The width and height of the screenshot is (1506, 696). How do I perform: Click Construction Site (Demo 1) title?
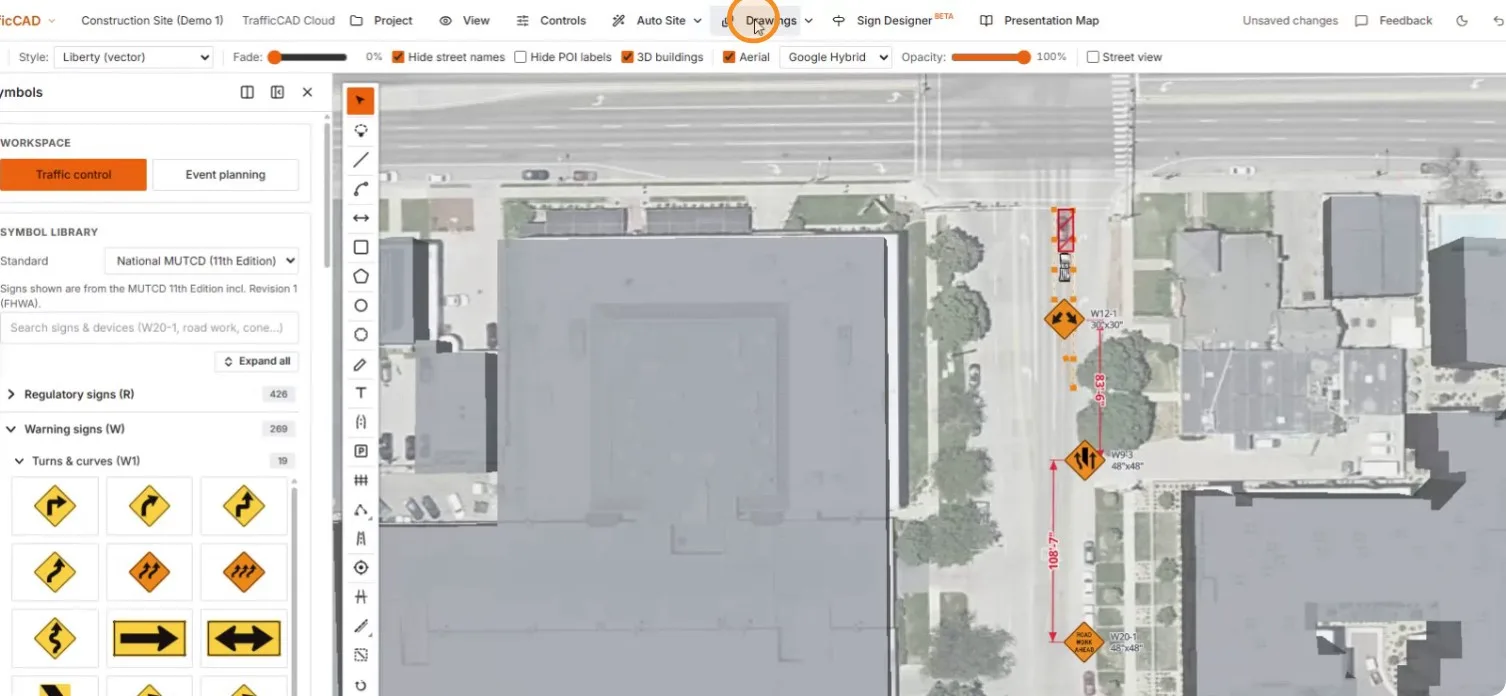[x=152, y=20]
